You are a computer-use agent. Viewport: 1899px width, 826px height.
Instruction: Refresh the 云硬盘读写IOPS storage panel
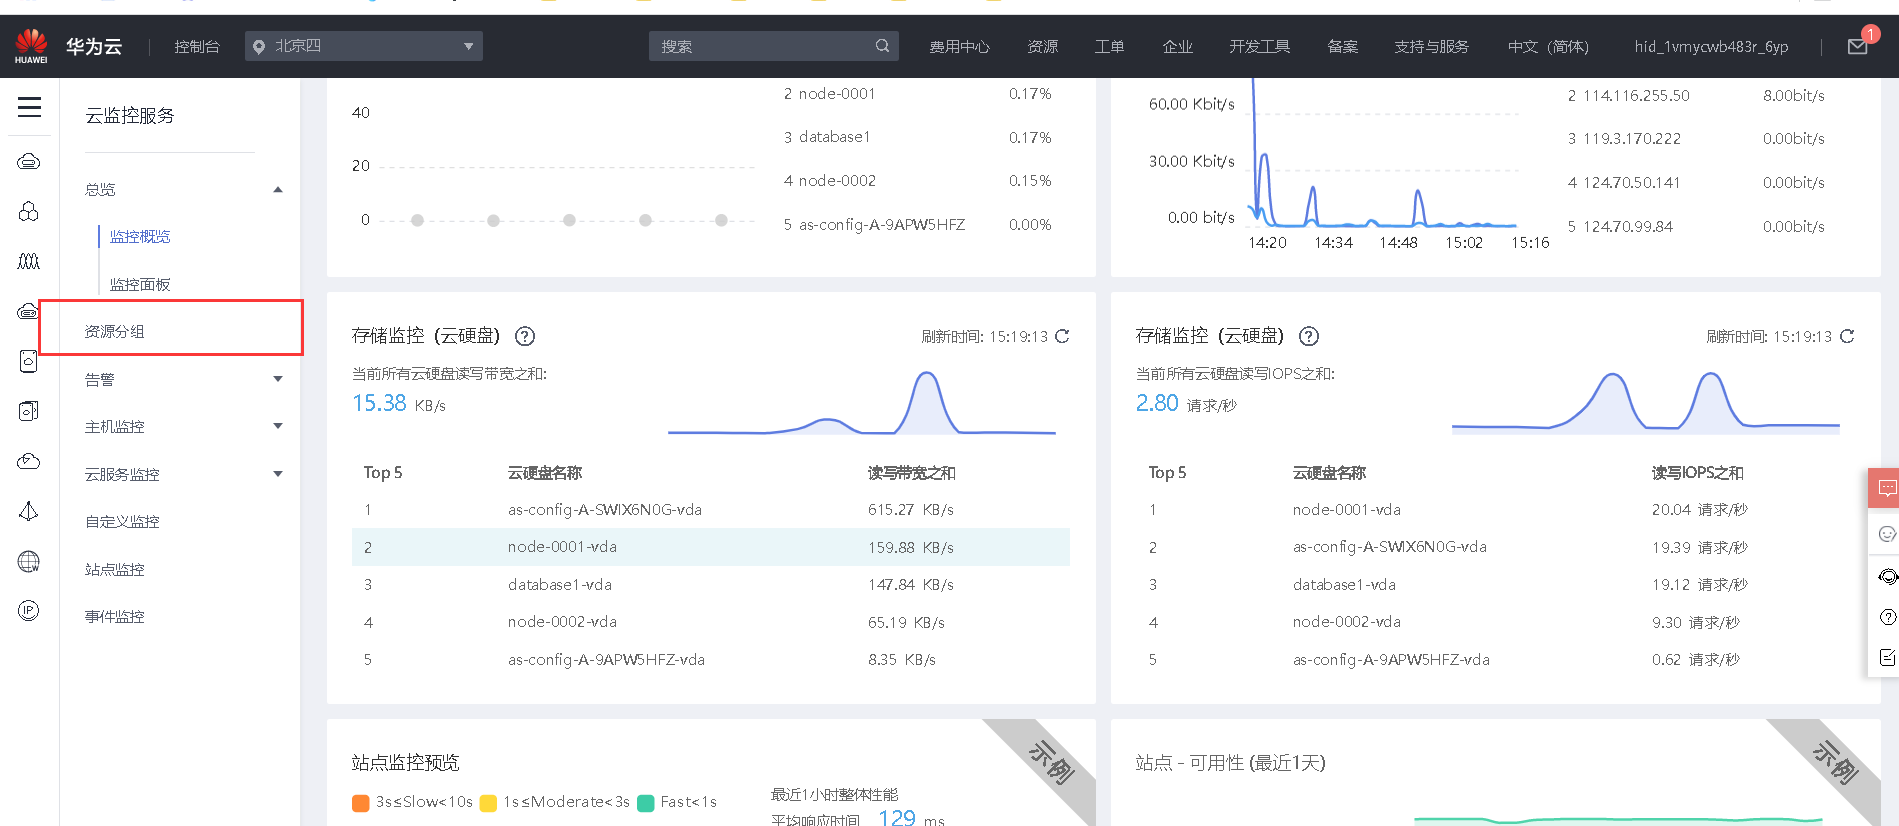coord(1847,336)
